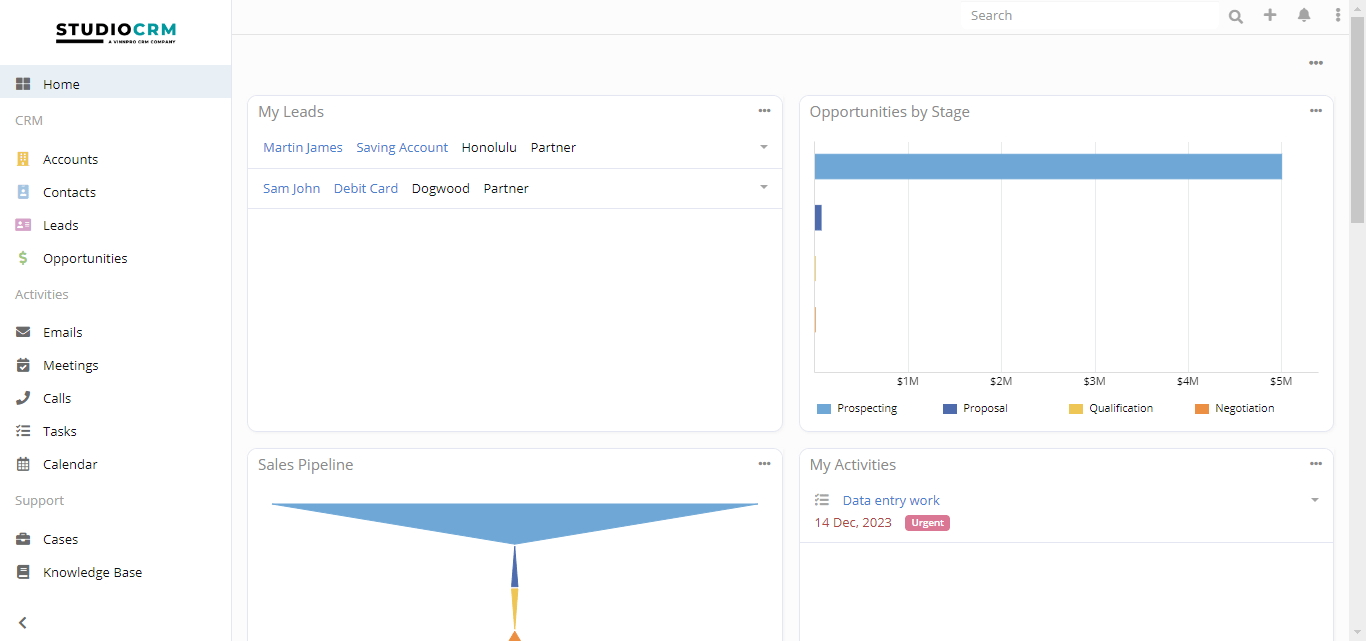Open the vertical dots user menu

click(x=1338, y=15)
